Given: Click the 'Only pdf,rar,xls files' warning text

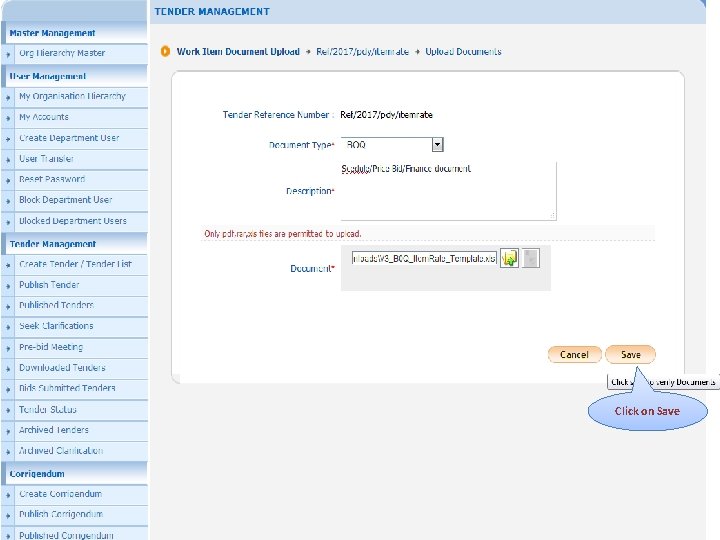Looking at the screenshot, I should pos(283,234).
